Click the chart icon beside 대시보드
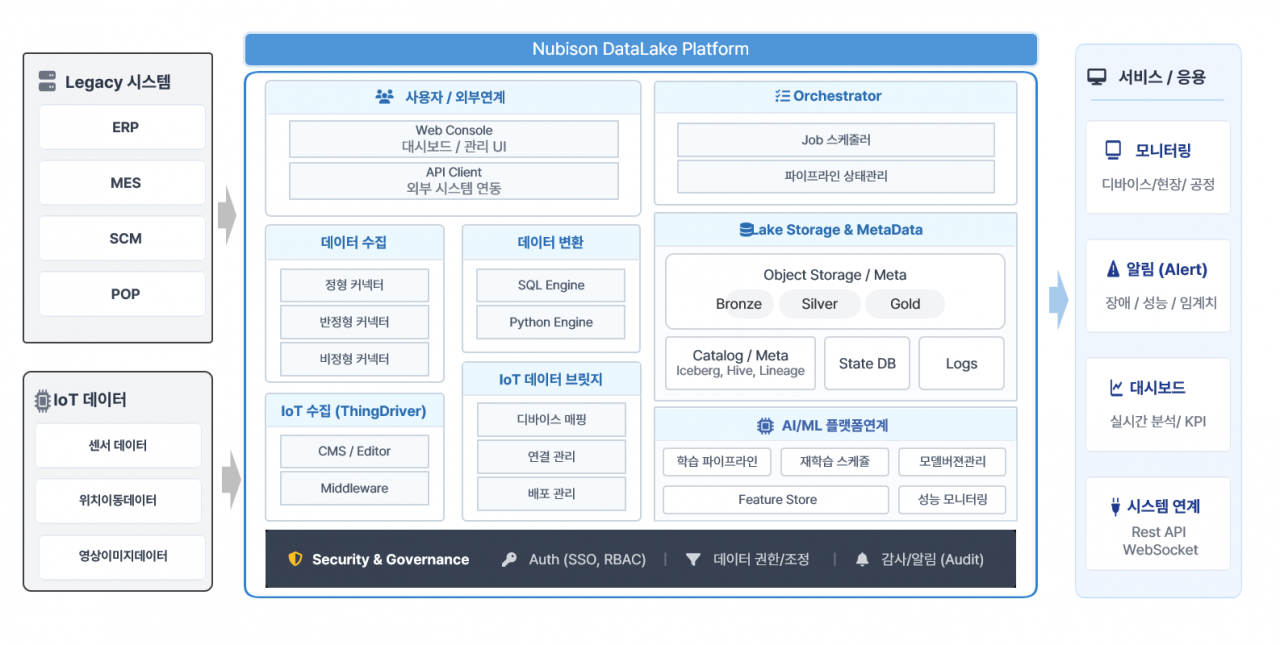The width and height of the screenshot is (1280, 645). click(x=1115, y=388)
